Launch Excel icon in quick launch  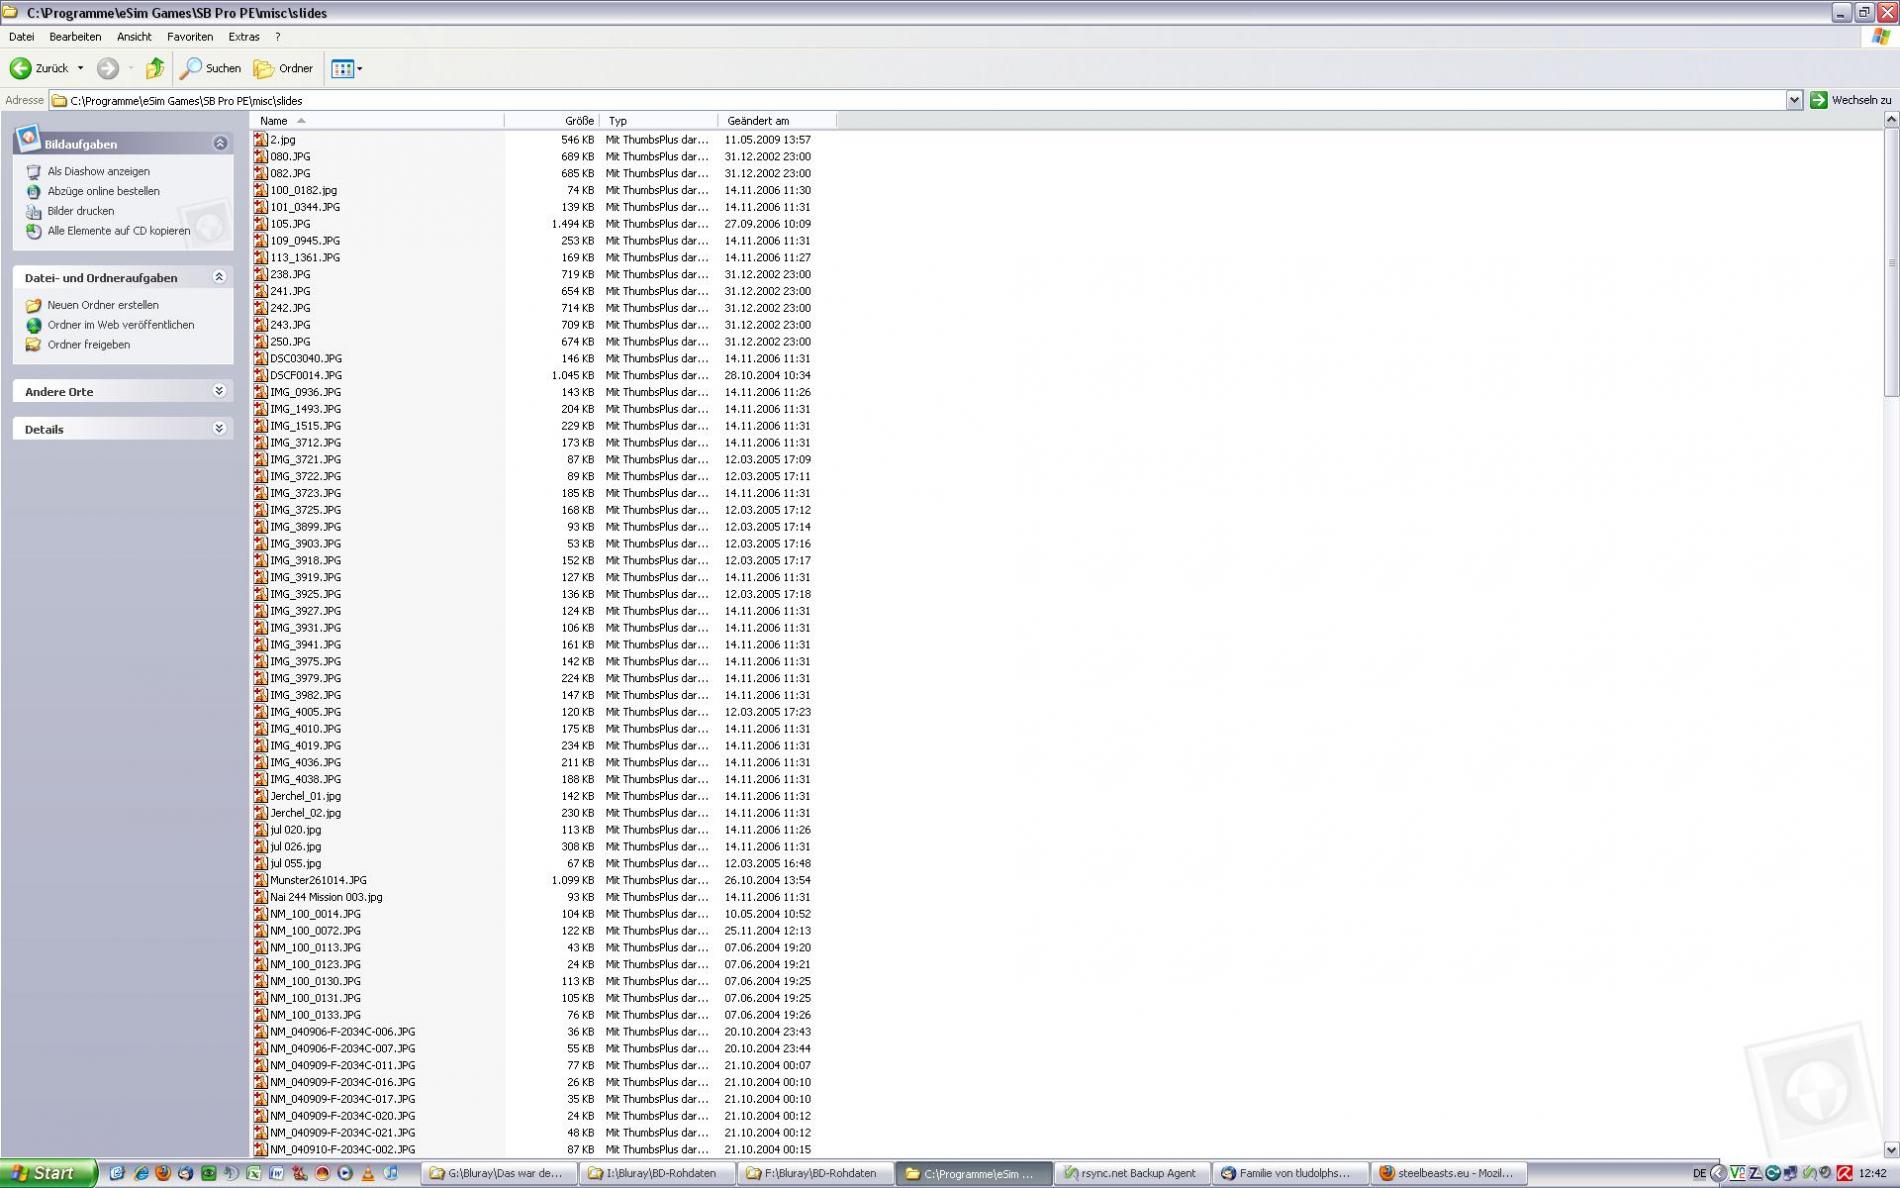click(x=254, y=1173)
